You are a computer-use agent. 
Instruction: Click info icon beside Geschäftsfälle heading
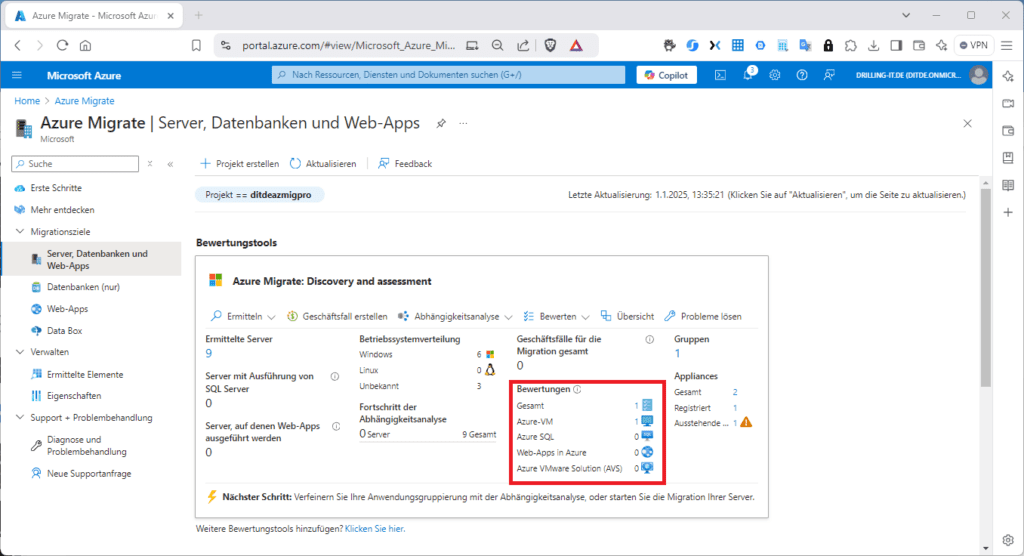point(650,339)
